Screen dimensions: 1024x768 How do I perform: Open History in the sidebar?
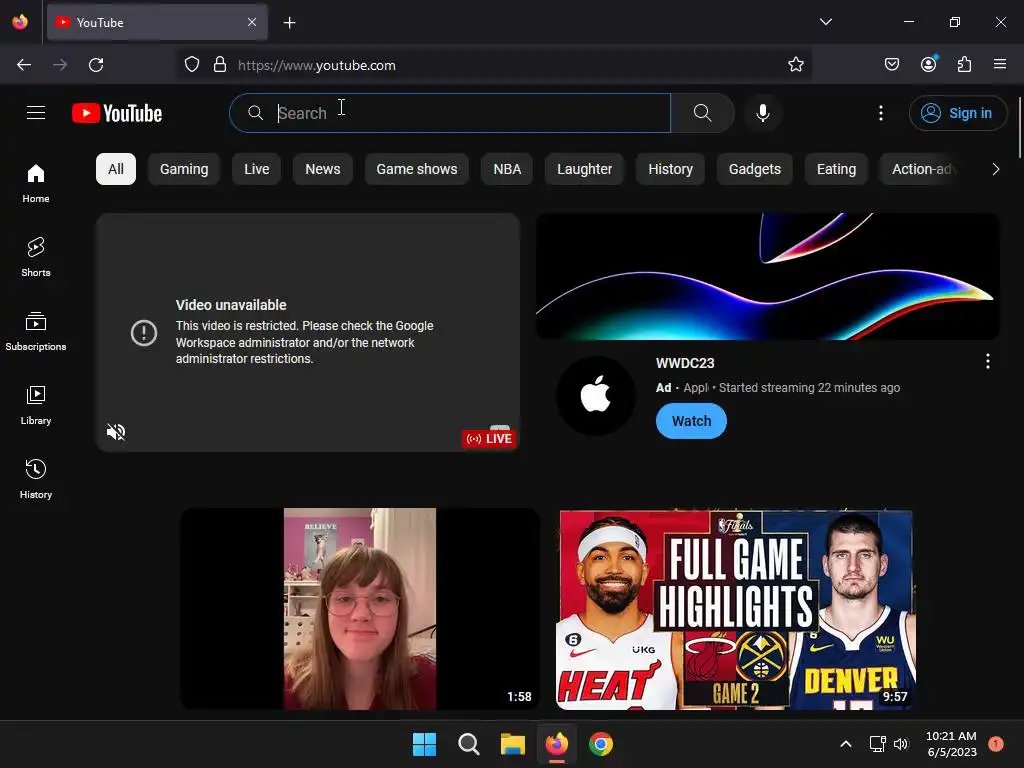[x=36, y=479]
